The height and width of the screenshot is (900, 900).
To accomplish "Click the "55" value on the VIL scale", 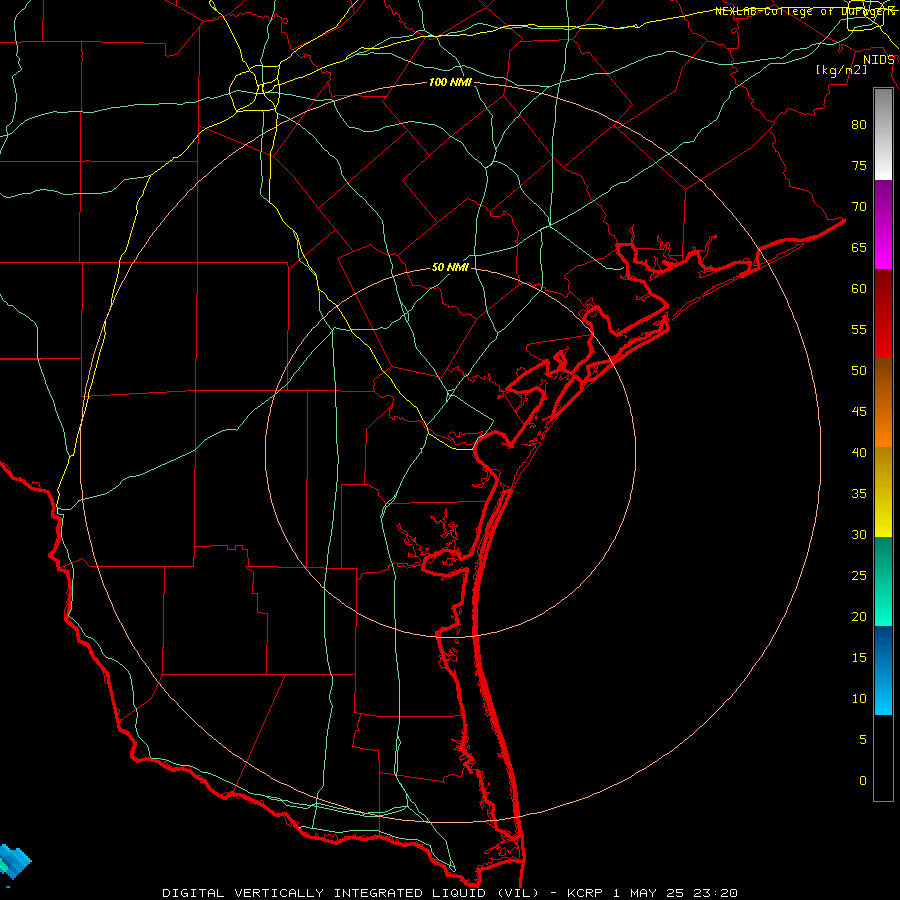I will tap(859, 330).
